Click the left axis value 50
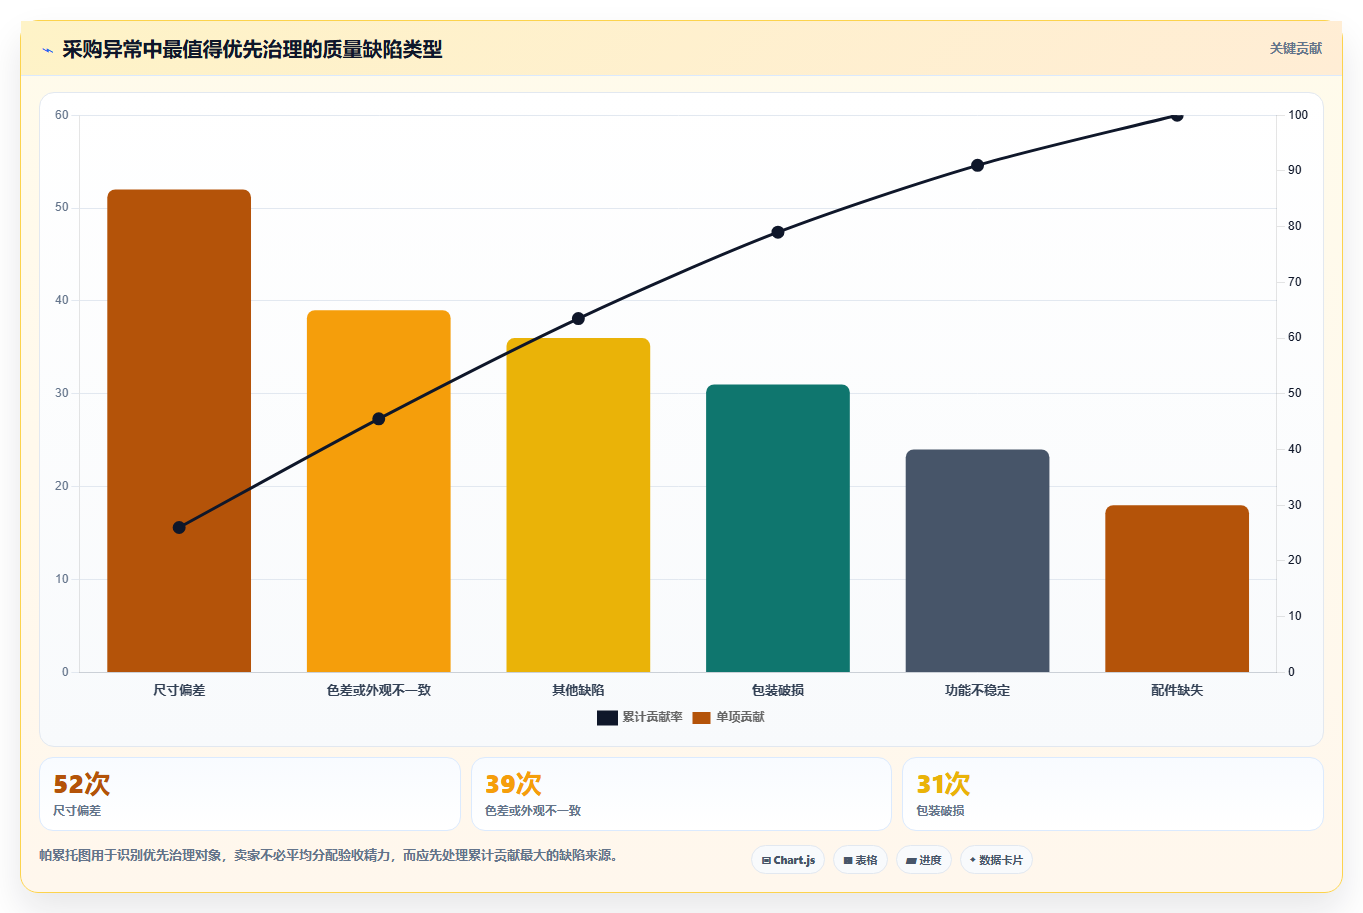1363x913 pixels. pos(62,208)
